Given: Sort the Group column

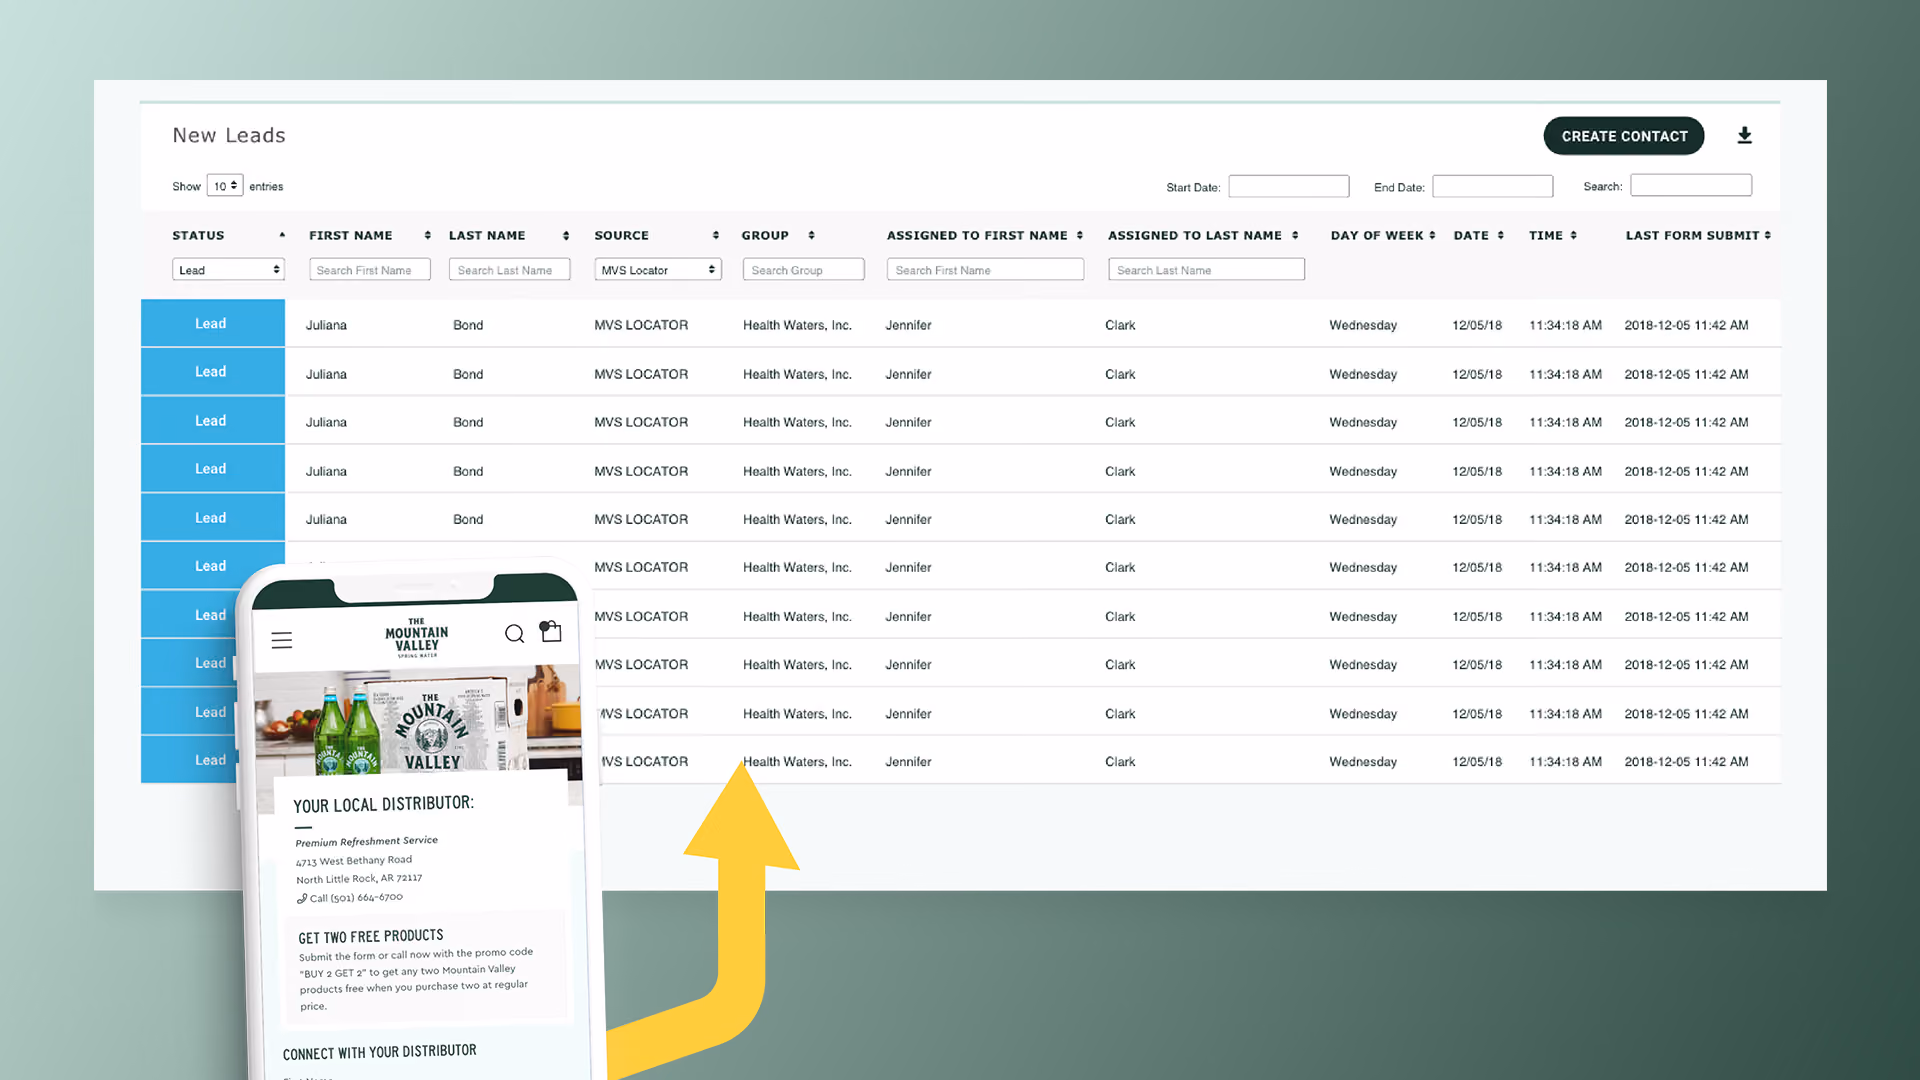Looking at the screenshot, I should coord(811,235).
